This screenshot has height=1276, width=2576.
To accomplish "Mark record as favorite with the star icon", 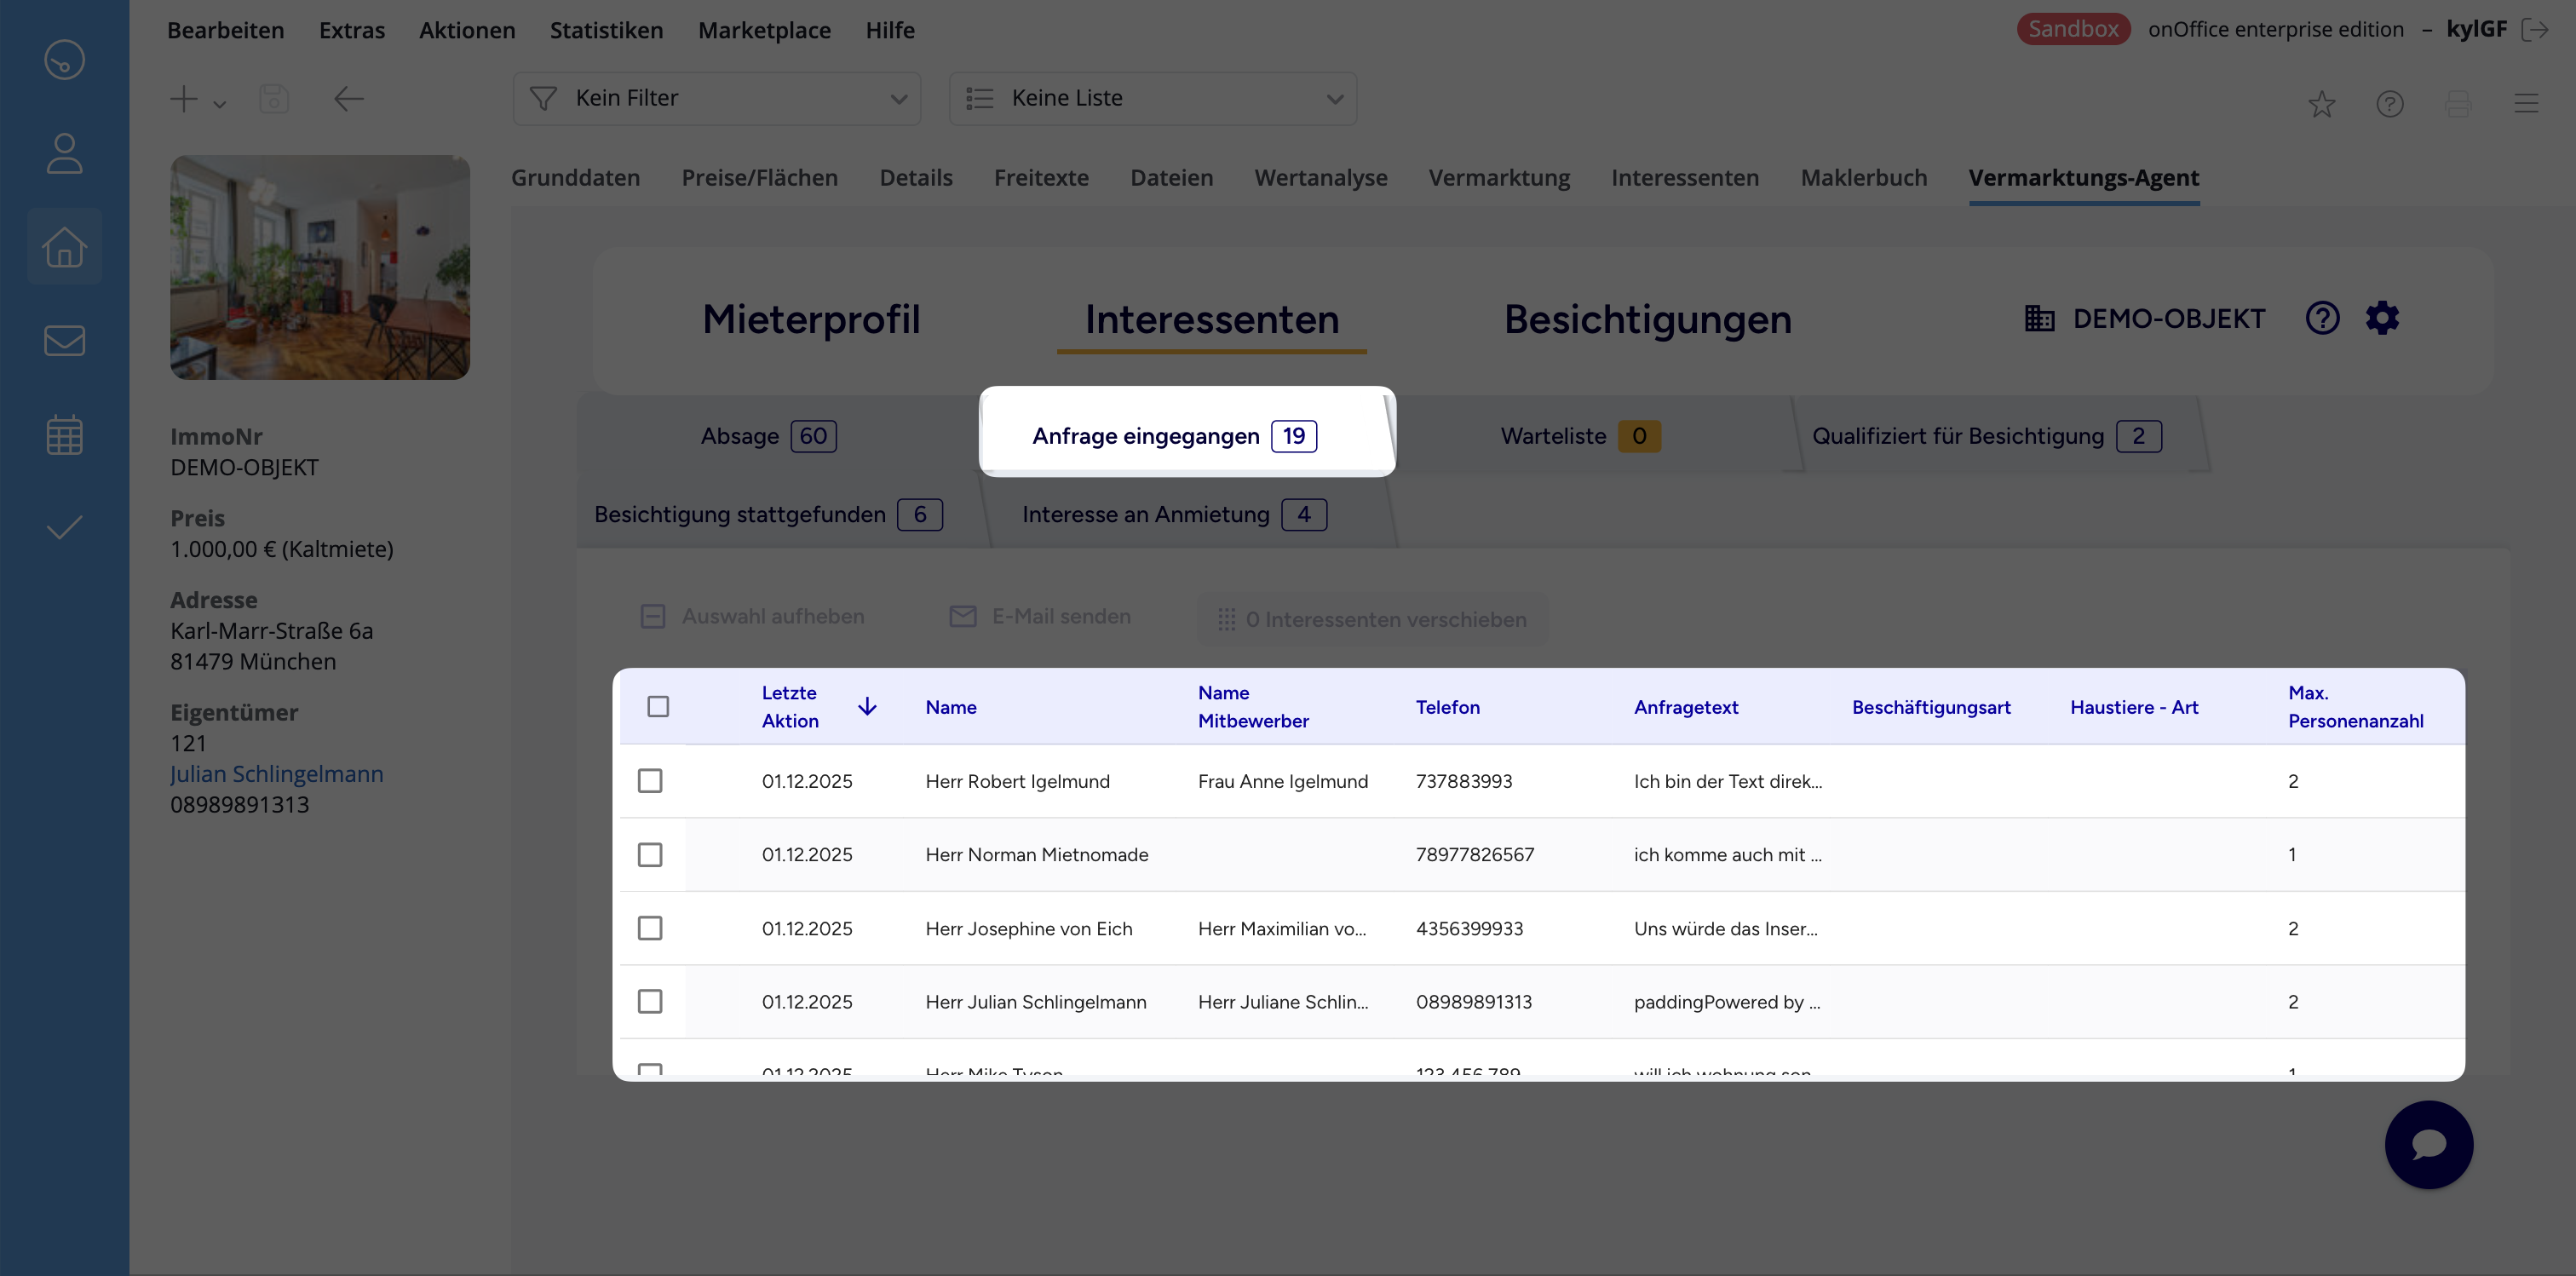I will [x=2322, y=104].
